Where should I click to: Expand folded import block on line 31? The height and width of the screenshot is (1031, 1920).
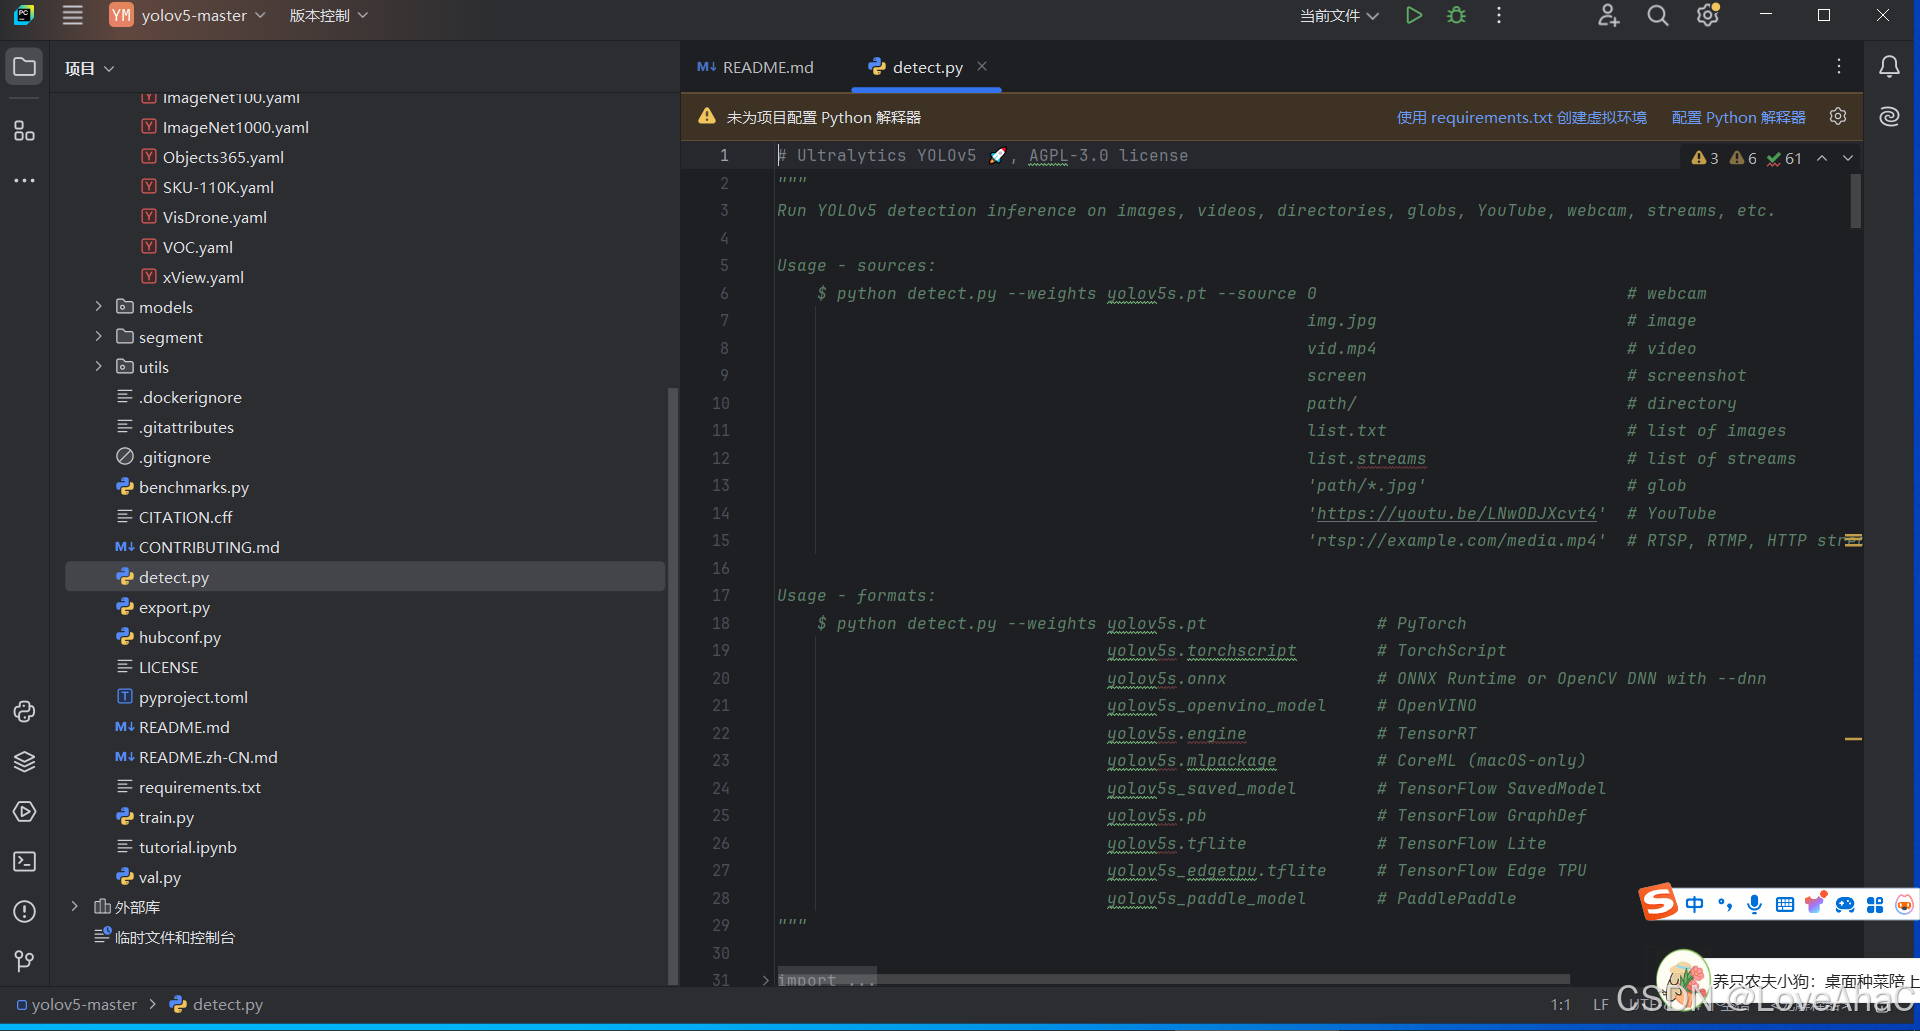pos(766,980)
